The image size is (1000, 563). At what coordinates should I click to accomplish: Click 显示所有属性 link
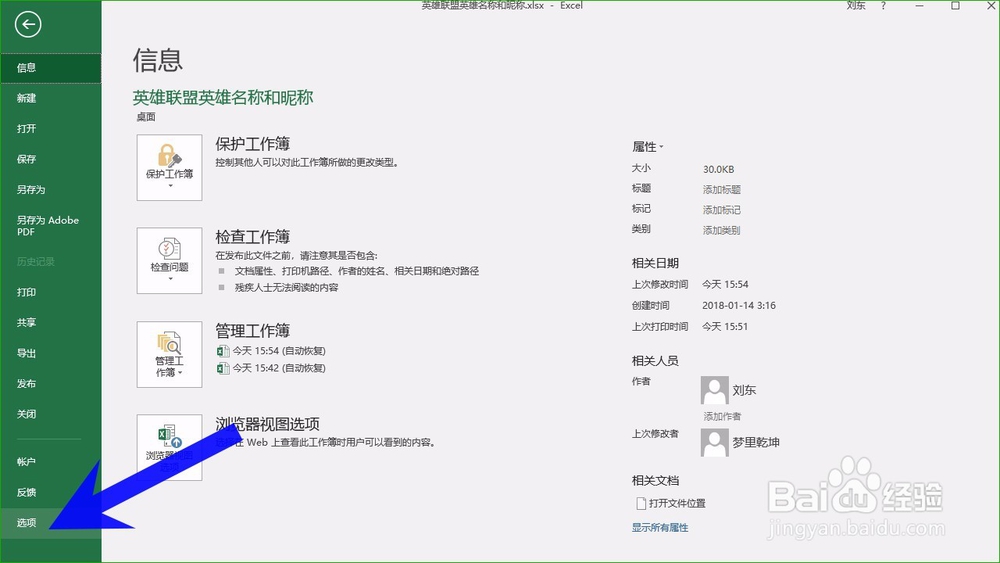[660, 527]
